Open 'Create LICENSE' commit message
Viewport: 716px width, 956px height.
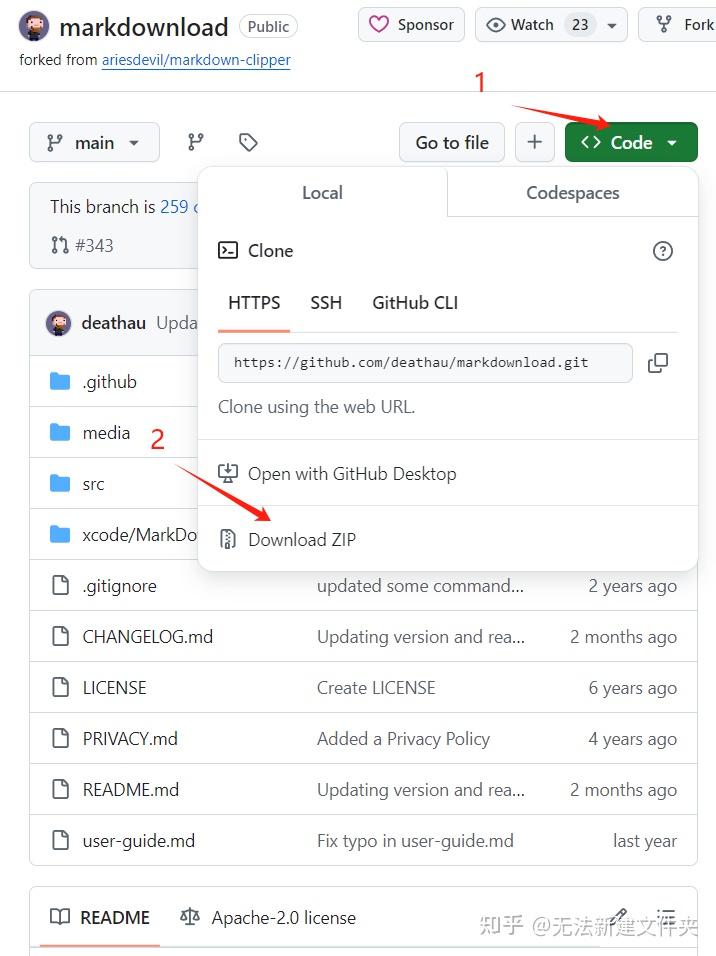tap(376, 688)
